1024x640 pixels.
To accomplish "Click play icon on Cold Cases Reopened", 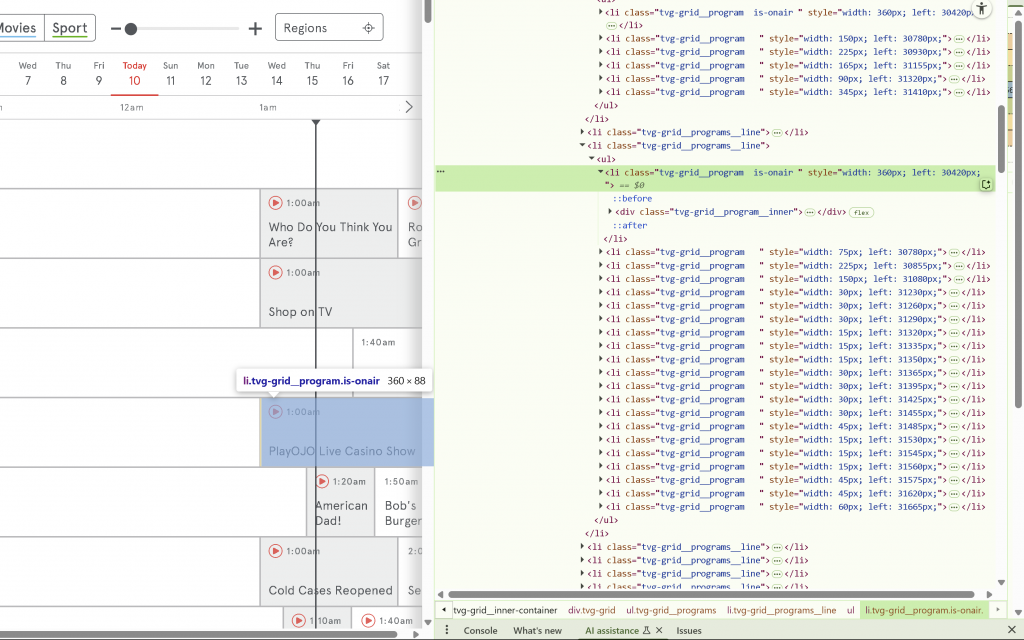I will [276, 551].
